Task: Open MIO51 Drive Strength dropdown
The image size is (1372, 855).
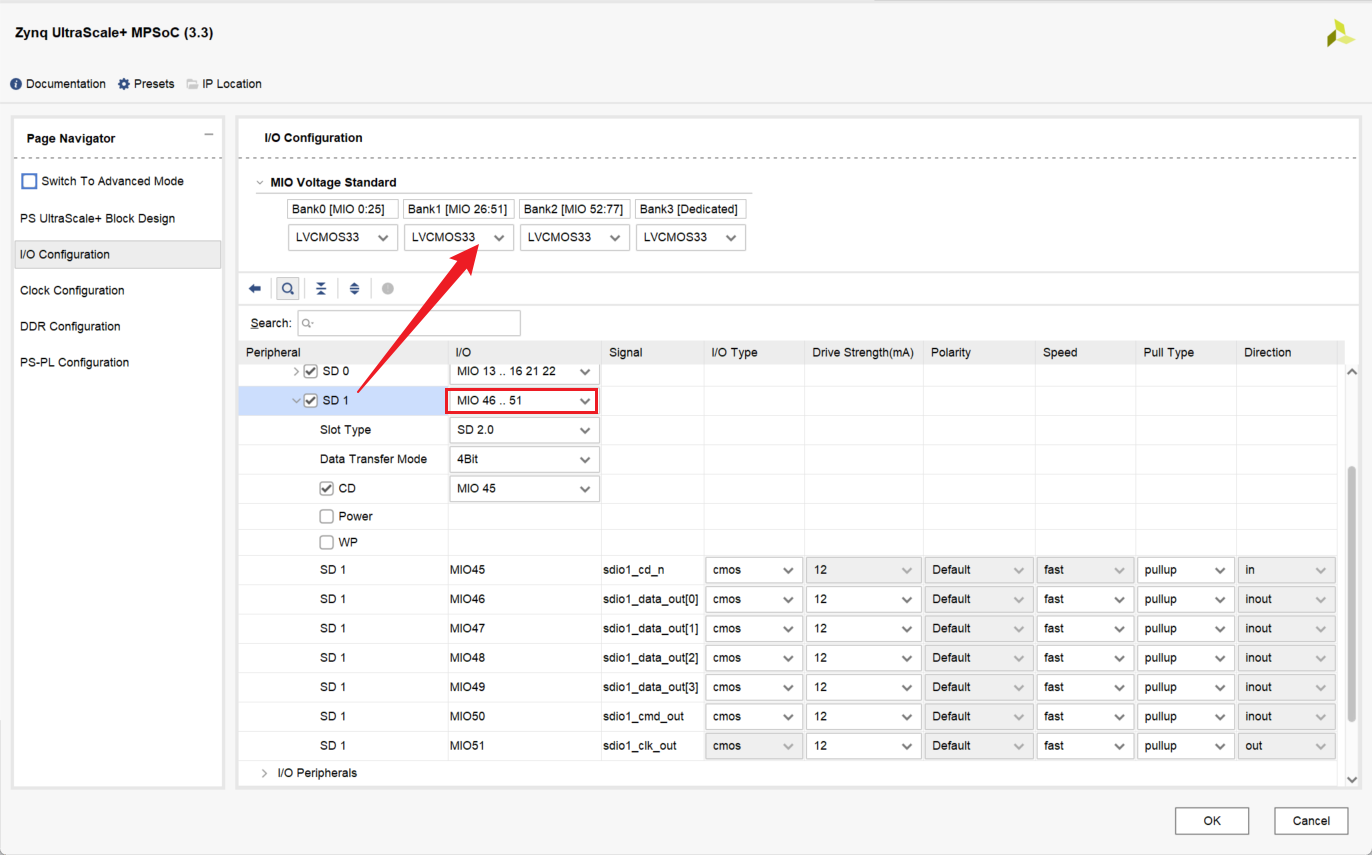Action: (x=863, y=745)
